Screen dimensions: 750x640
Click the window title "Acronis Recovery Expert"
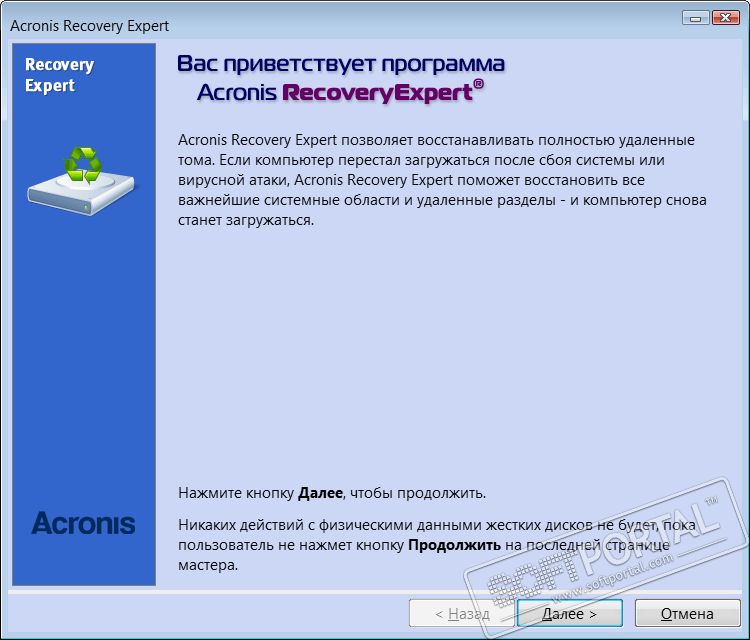89,26
